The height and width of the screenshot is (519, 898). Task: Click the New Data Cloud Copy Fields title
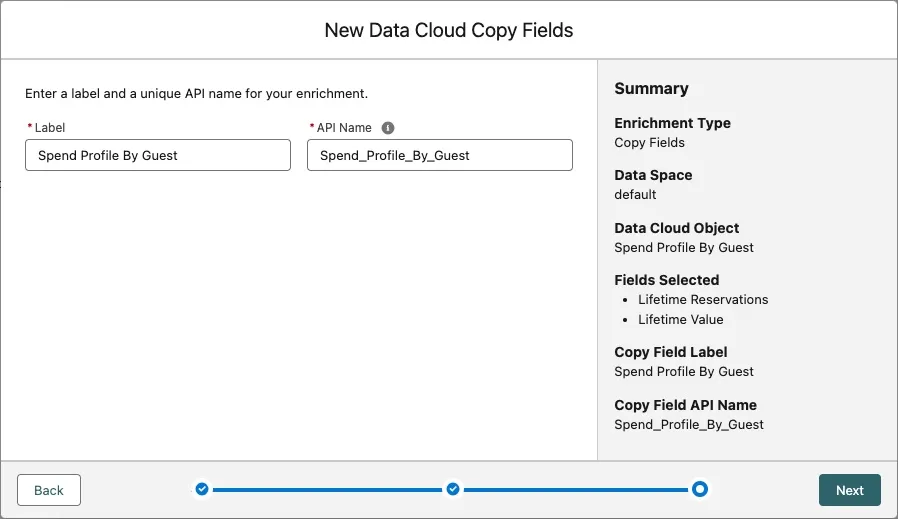pos(449,30)
